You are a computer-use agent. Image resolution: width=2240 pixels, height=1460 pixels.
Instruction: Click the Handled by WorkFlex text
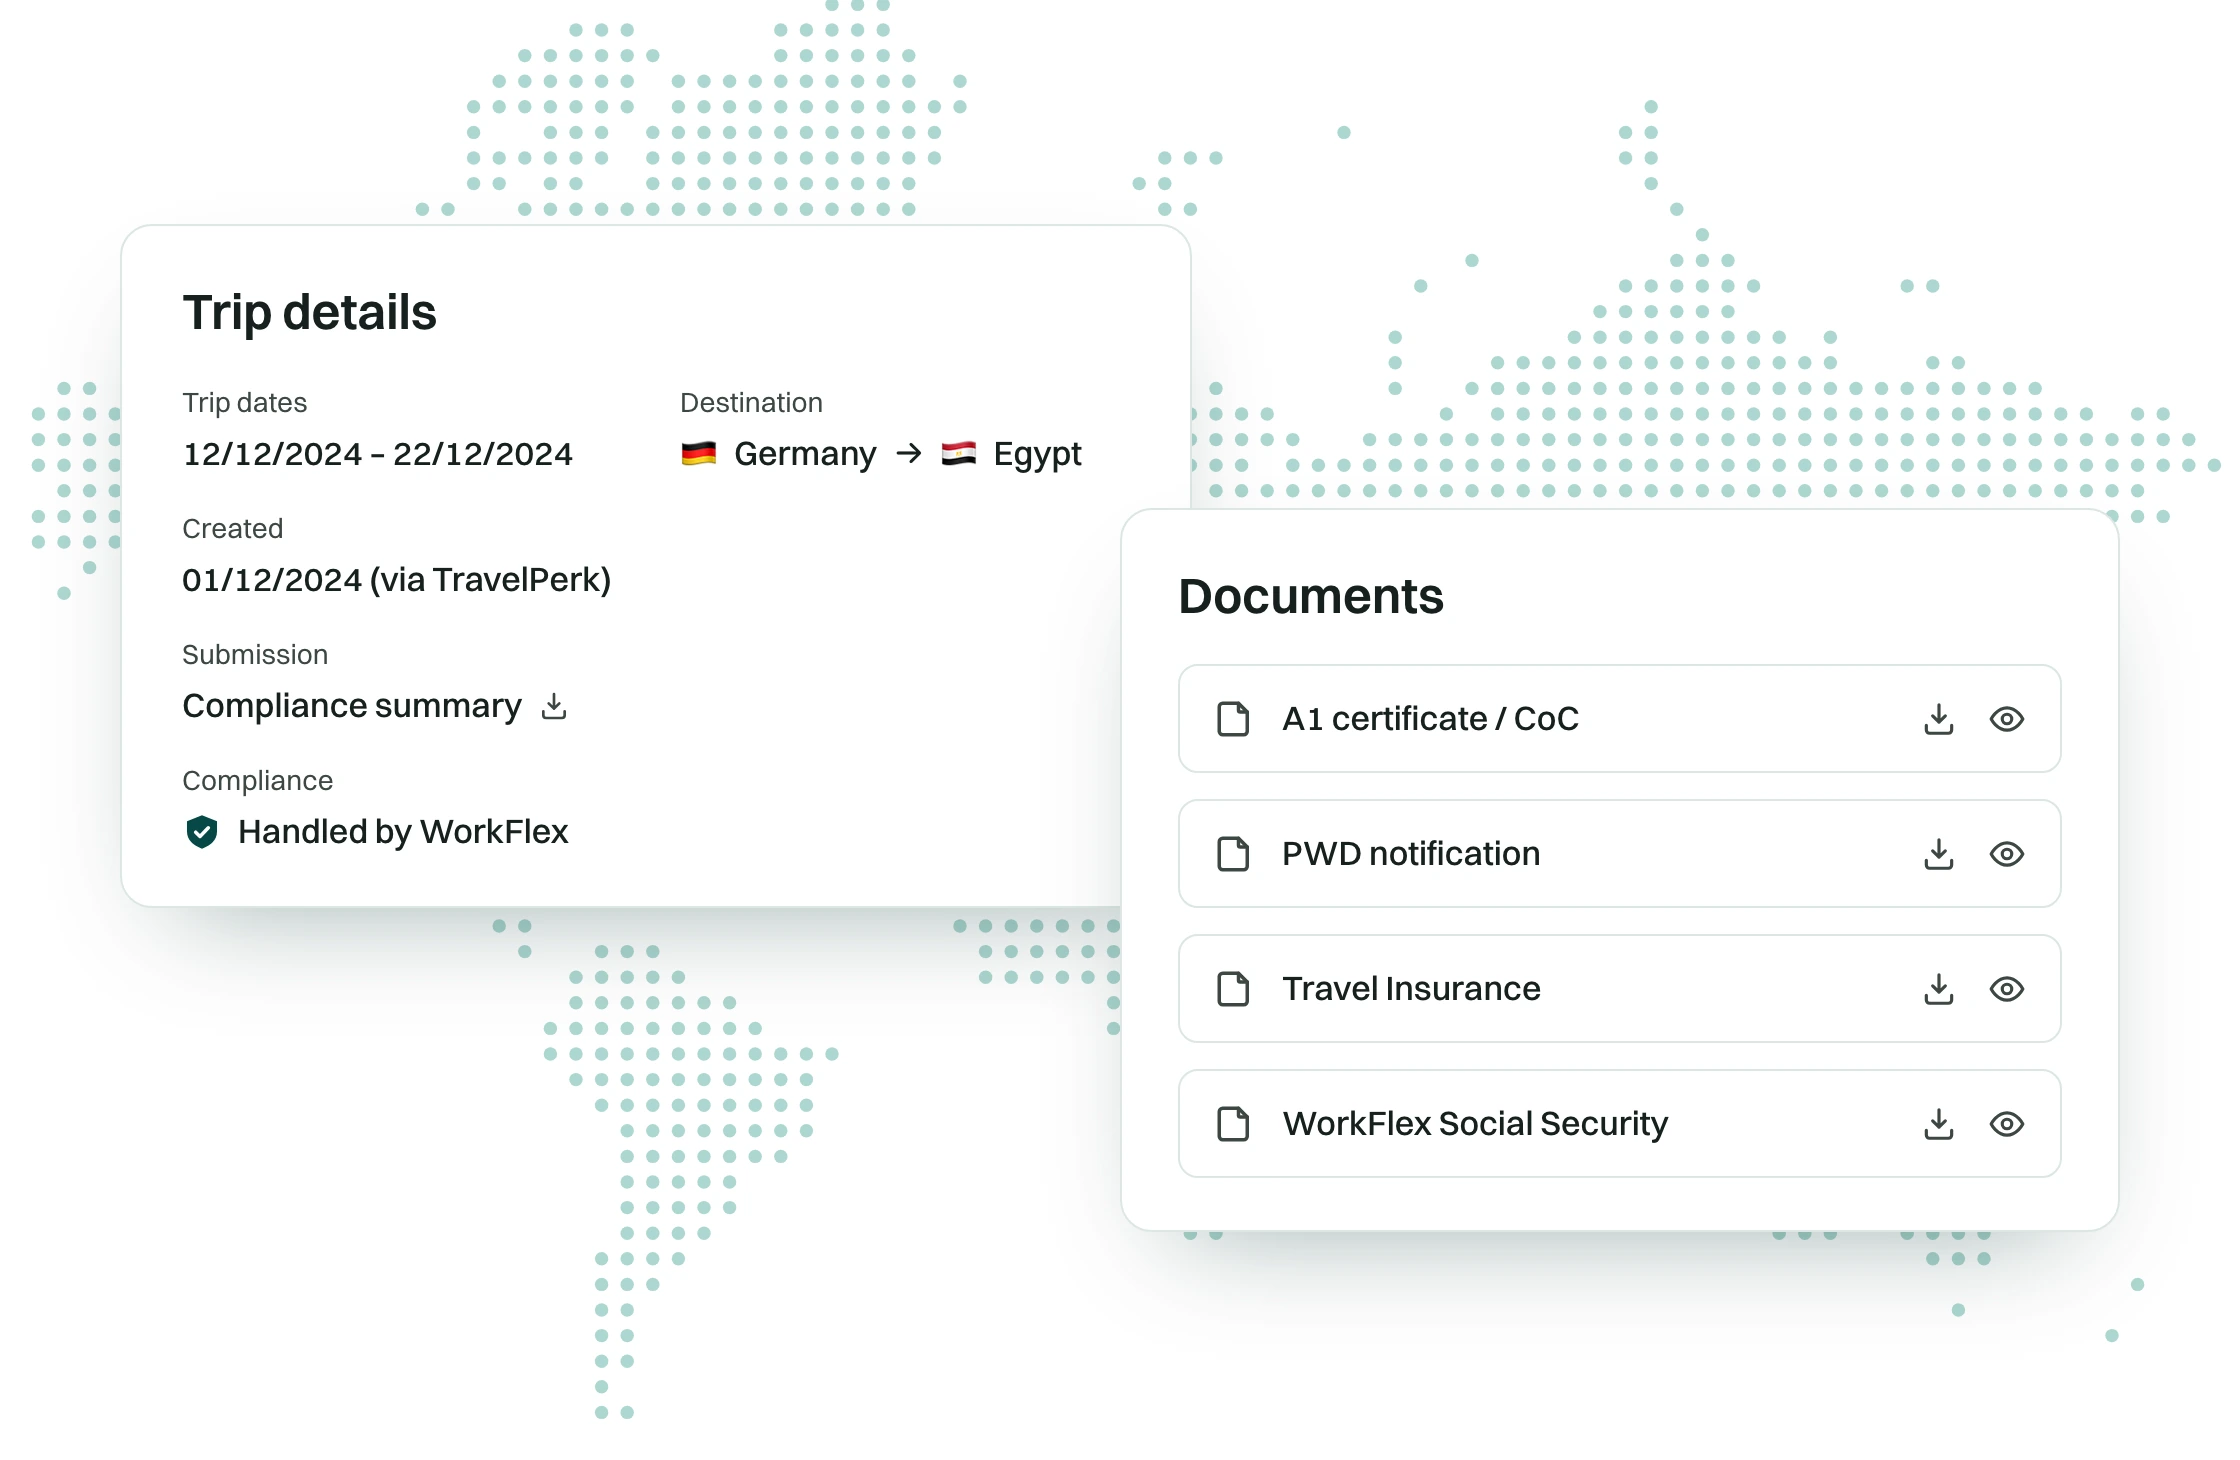[x=403, y=832]
